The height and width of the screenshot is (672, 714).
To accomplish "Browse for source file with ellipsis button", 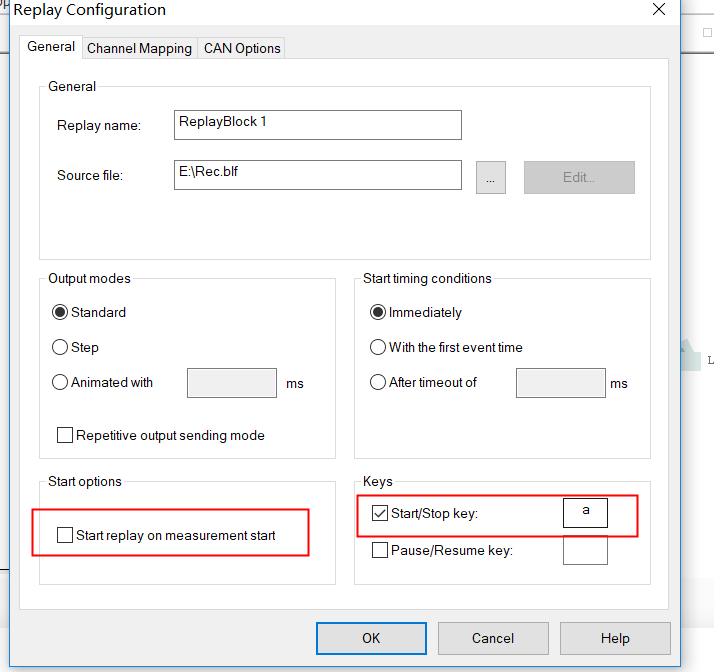I will coord(490,177).
